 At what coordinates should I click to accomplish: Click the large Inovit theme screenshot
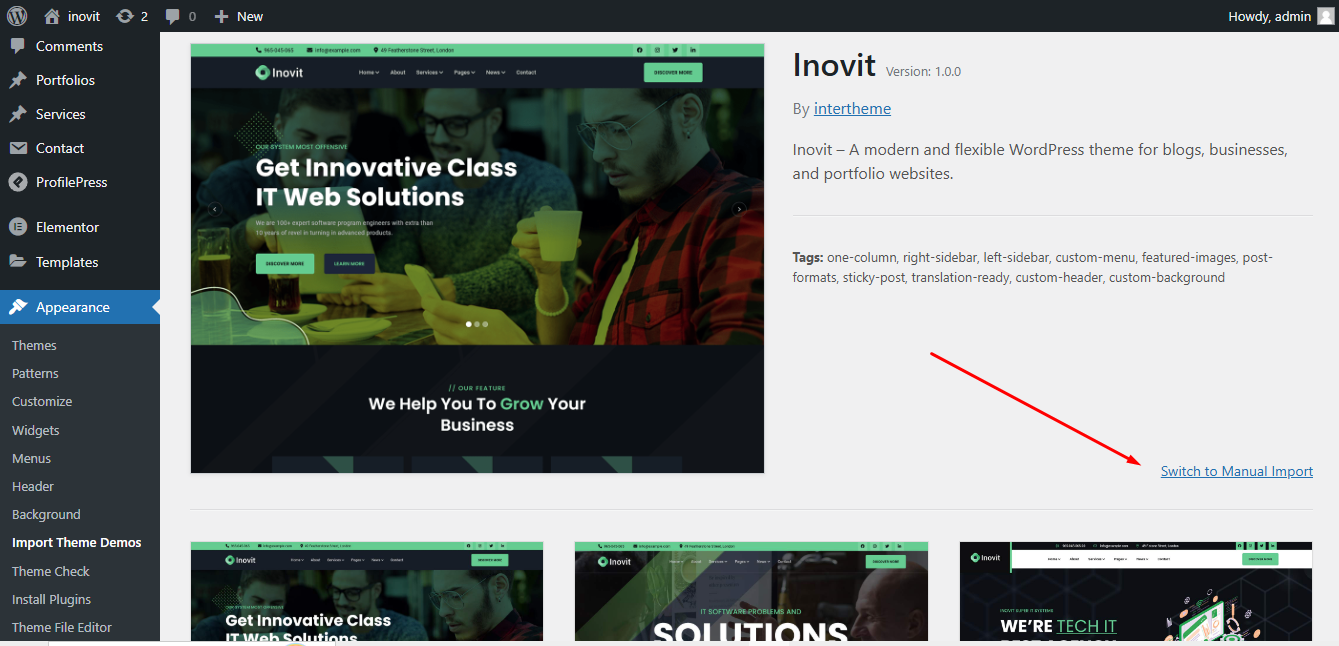click(x=477, y=258)
